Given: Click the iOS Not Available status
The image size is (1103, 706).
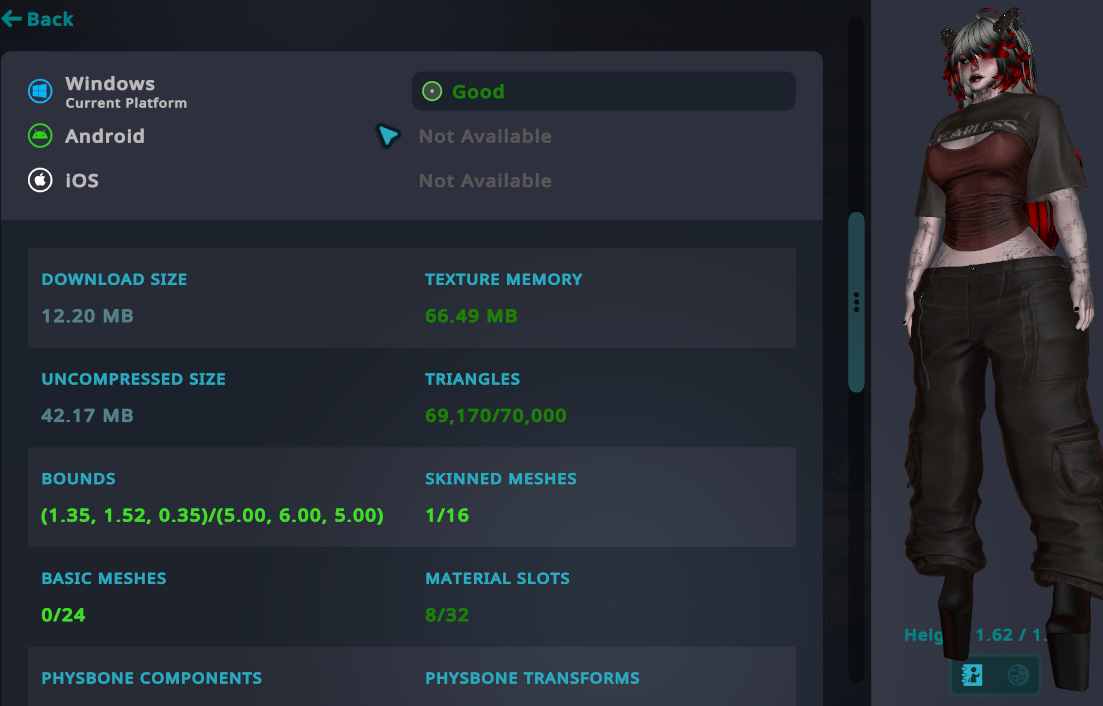Looking at the screenshot, I should pos(485,181).
